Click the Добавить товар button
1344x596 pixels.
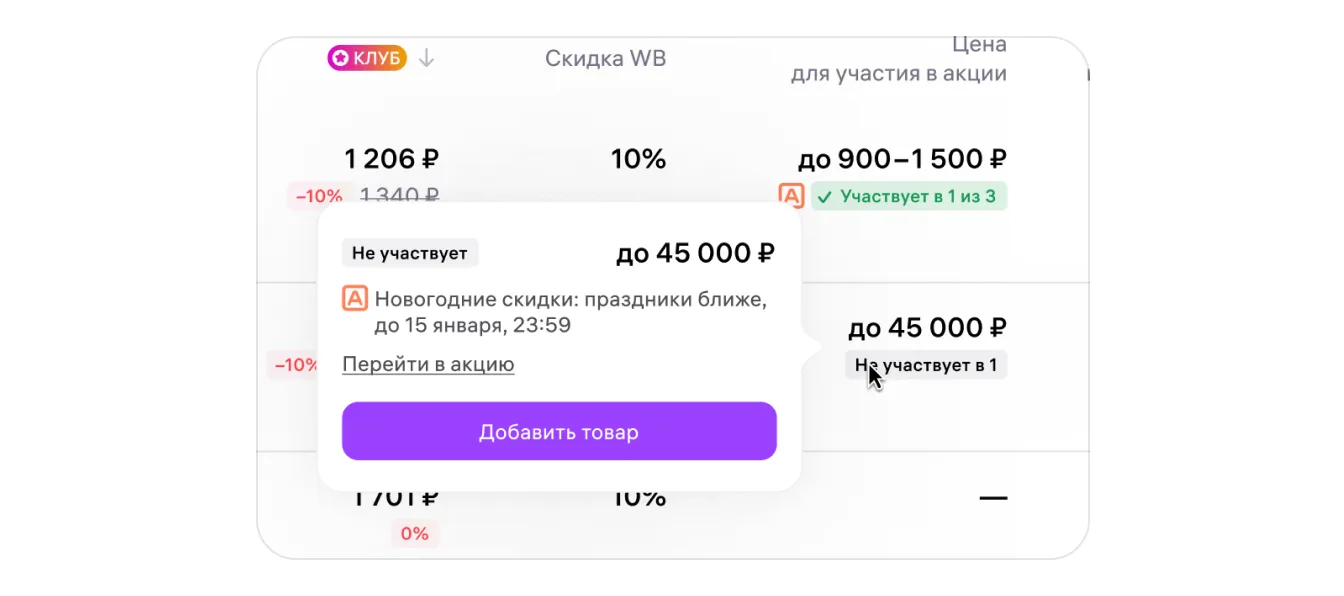click(x=559, y=431)
